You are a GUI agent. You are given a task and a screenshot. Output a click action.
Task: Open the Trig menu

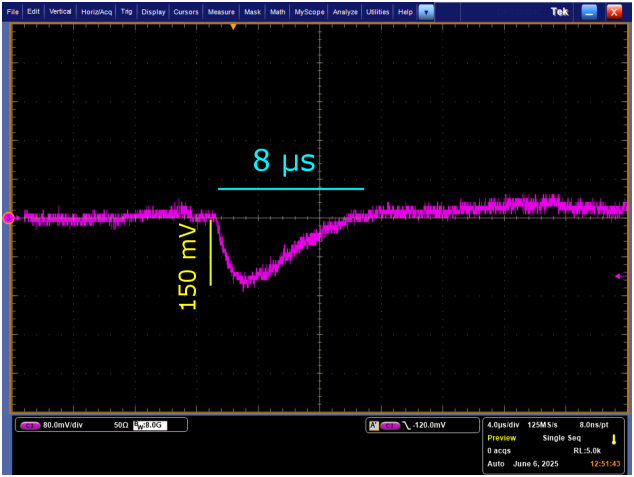pyautogui.click(x=127, y=12)
